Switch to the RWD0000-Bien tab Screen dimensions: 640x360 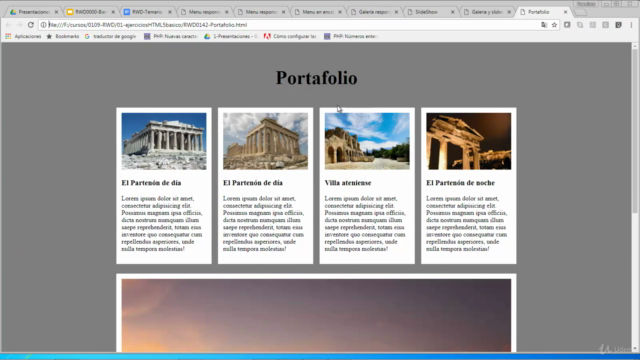(90, 12)
